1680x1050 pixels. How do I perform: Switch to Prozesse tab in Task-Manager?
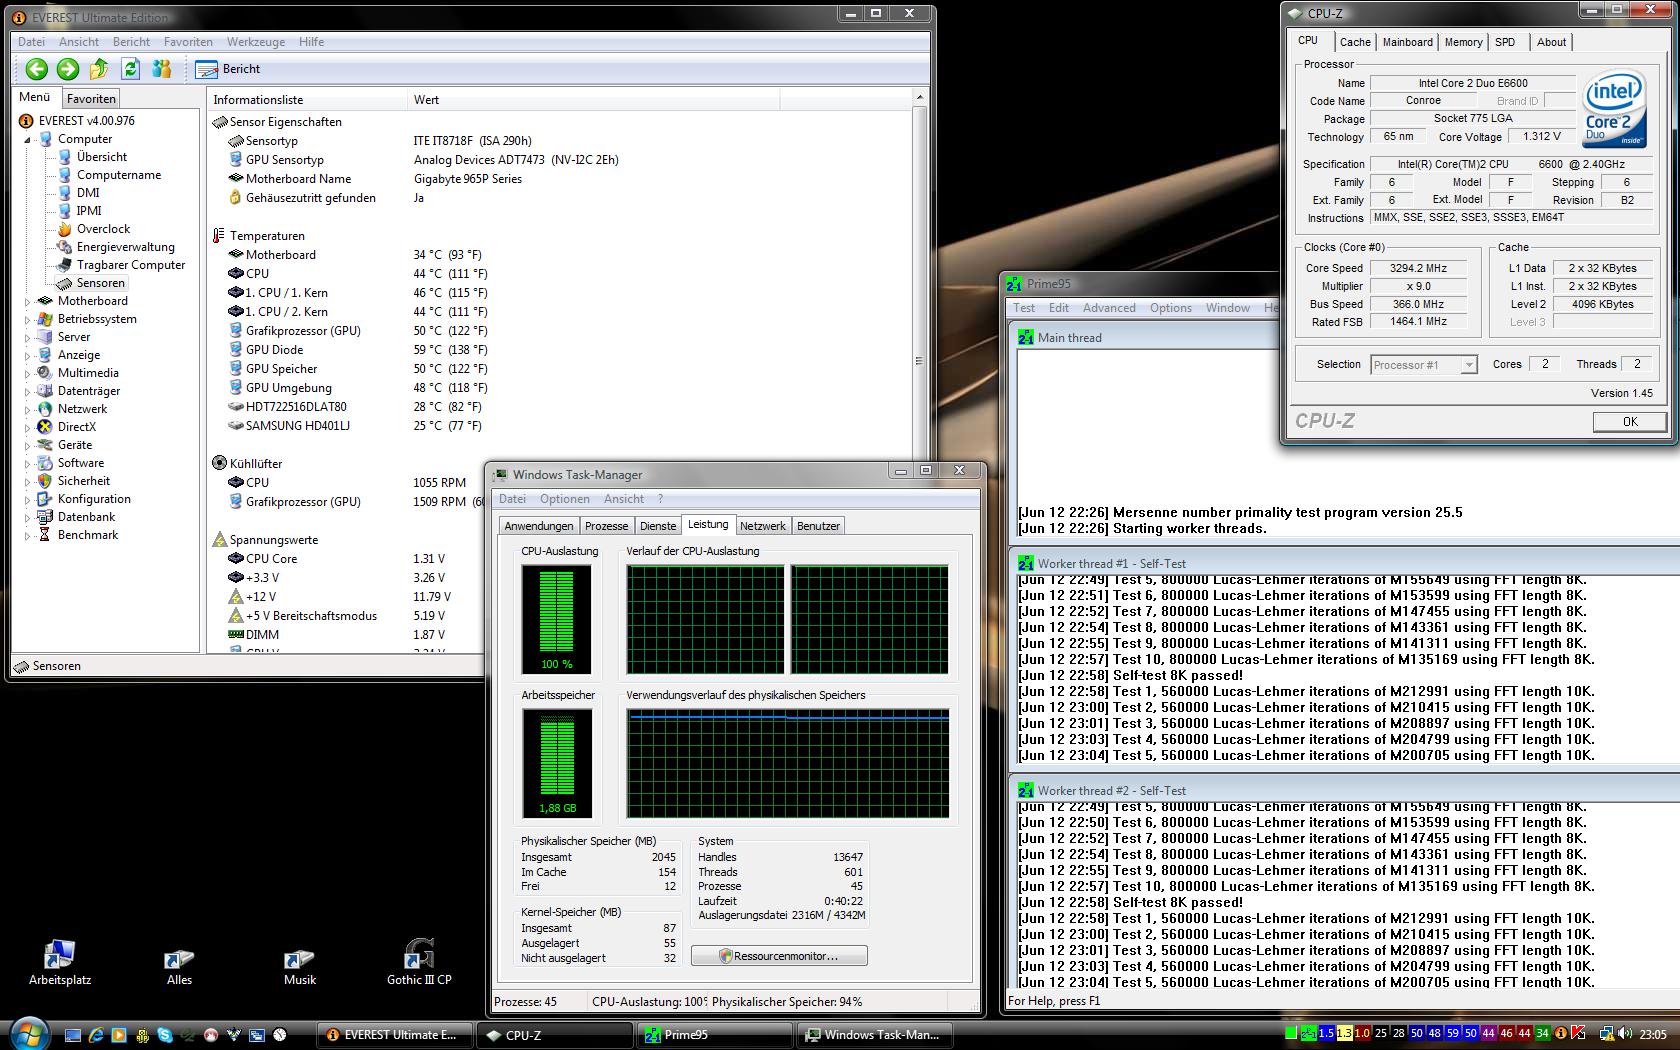606,526
